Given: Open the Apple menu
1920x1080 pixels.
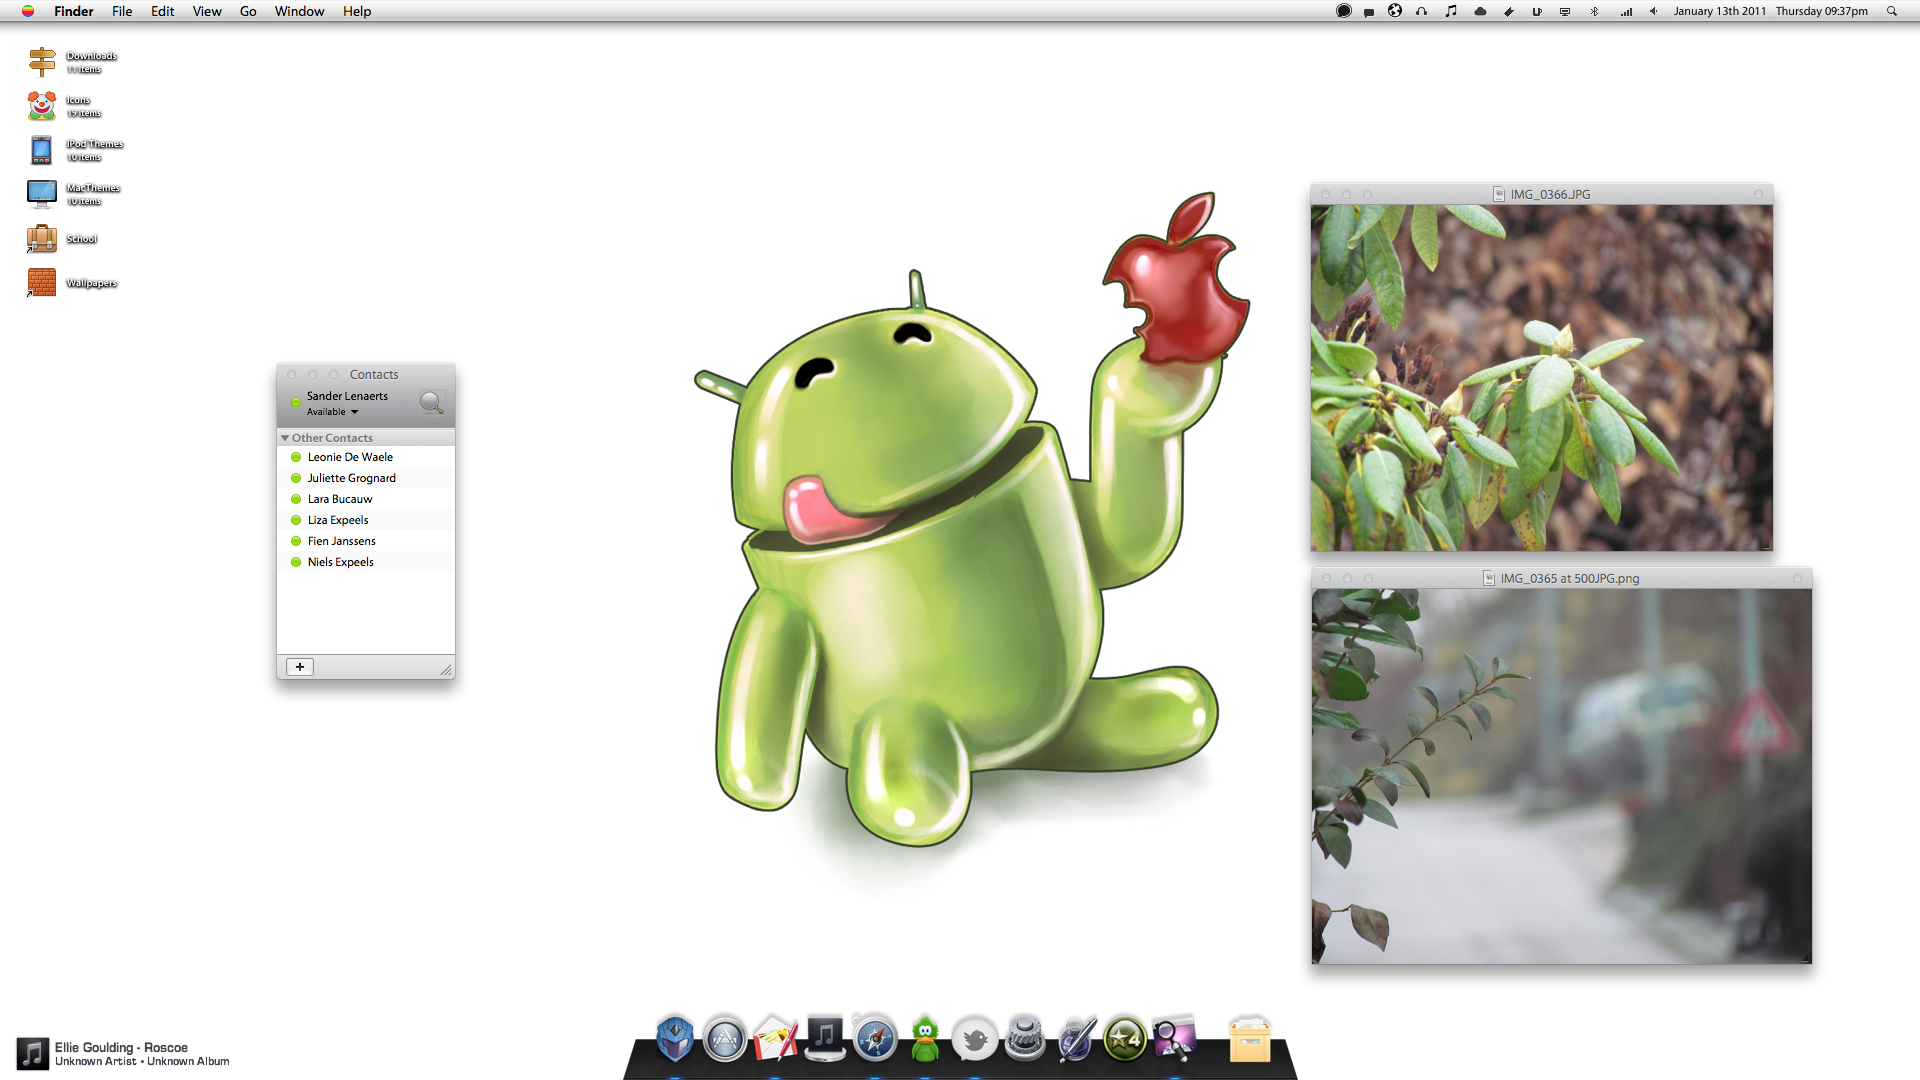Looking at the screenshot, I should point(28,11).
